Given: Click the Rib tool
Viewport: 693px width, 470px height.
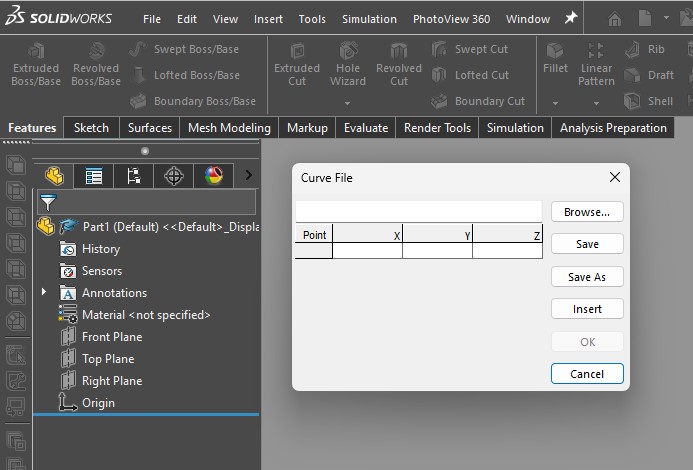Looking at the screenshot, I should point(644,49).
